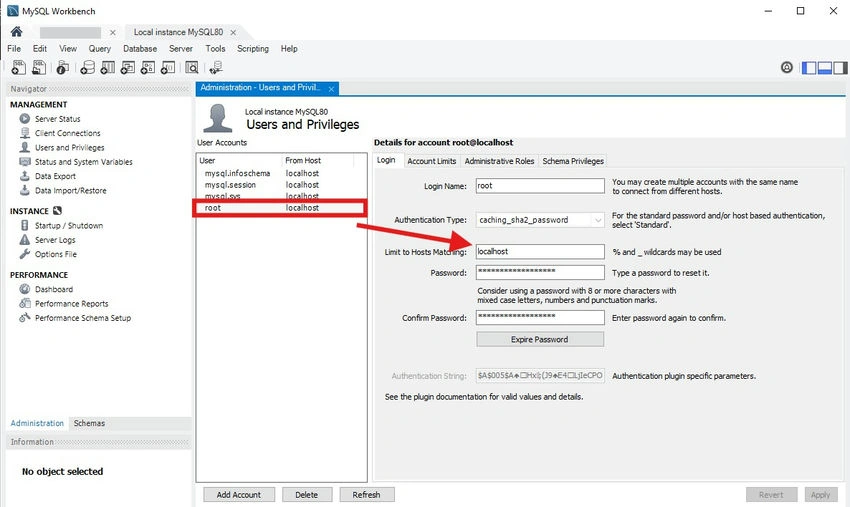
Task: Click the Client Connections icon
Action: 25,133
